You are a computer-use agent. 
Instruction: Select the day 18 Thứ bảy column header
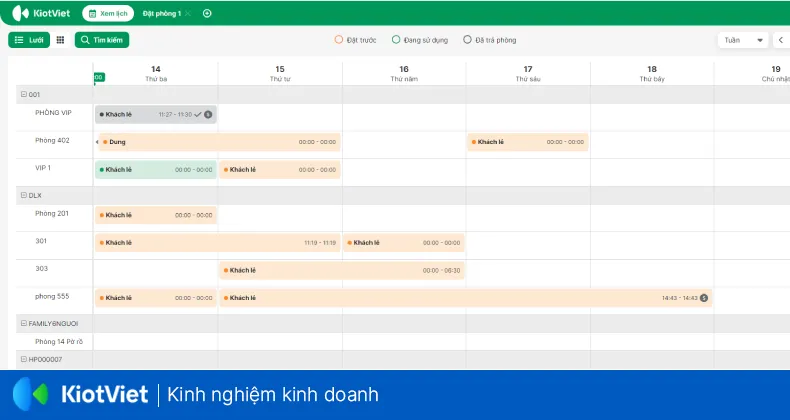pos(652,74)
